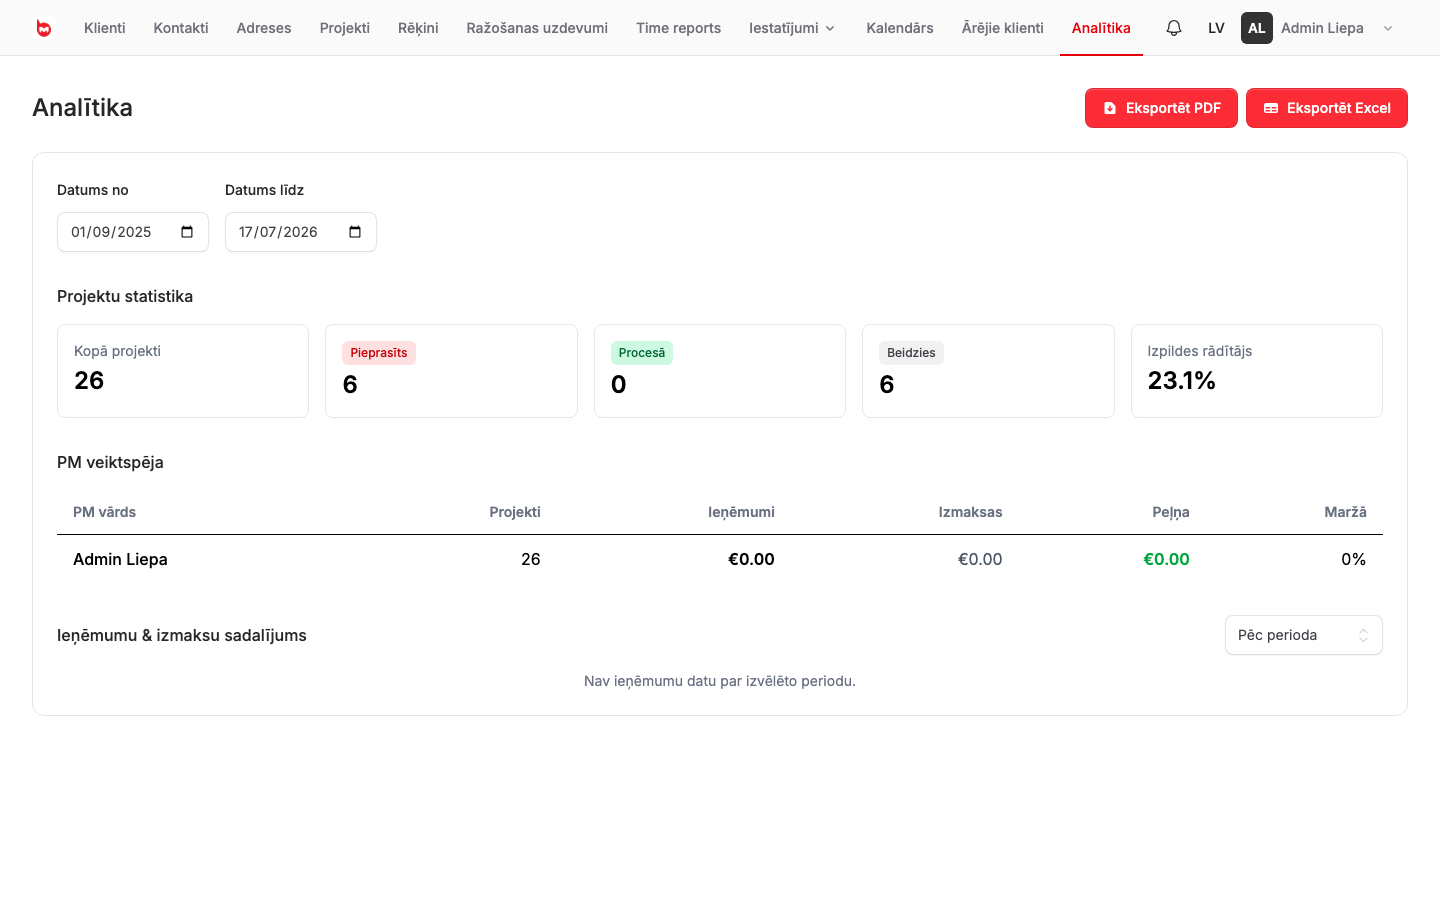Go to Ārējie klienti
This screenshot has height=900, width=1440.
pos(1002,28)
